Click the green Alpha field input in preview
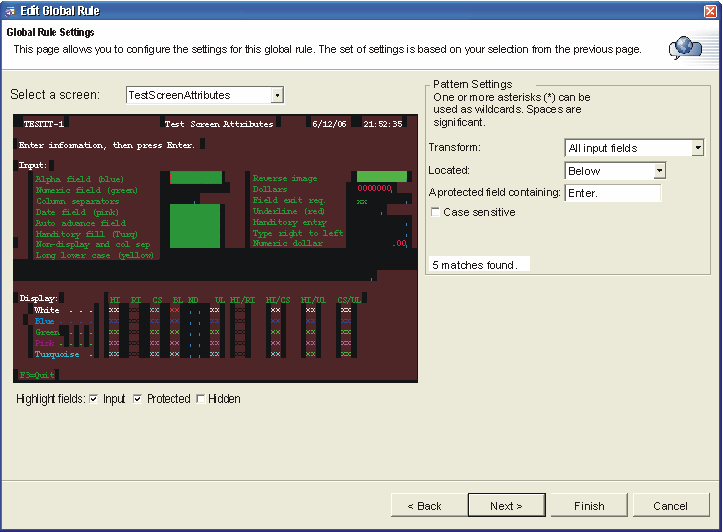Screen dimensions: 723x532 (196, 178)
